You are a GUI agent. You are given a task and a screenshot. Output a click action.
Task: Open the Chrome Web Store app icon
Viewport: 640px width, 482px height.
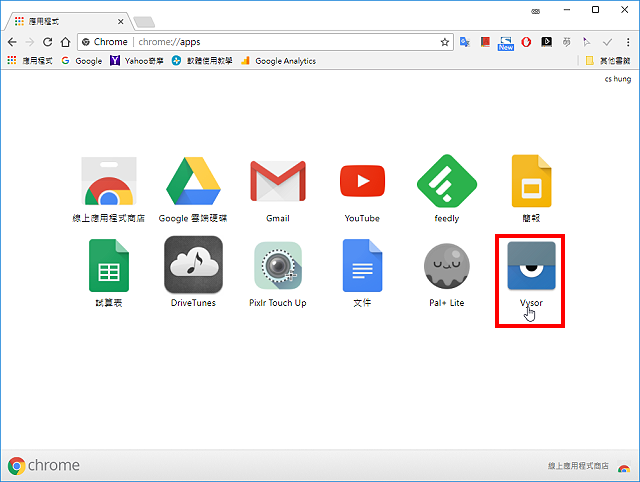[109, 181]
